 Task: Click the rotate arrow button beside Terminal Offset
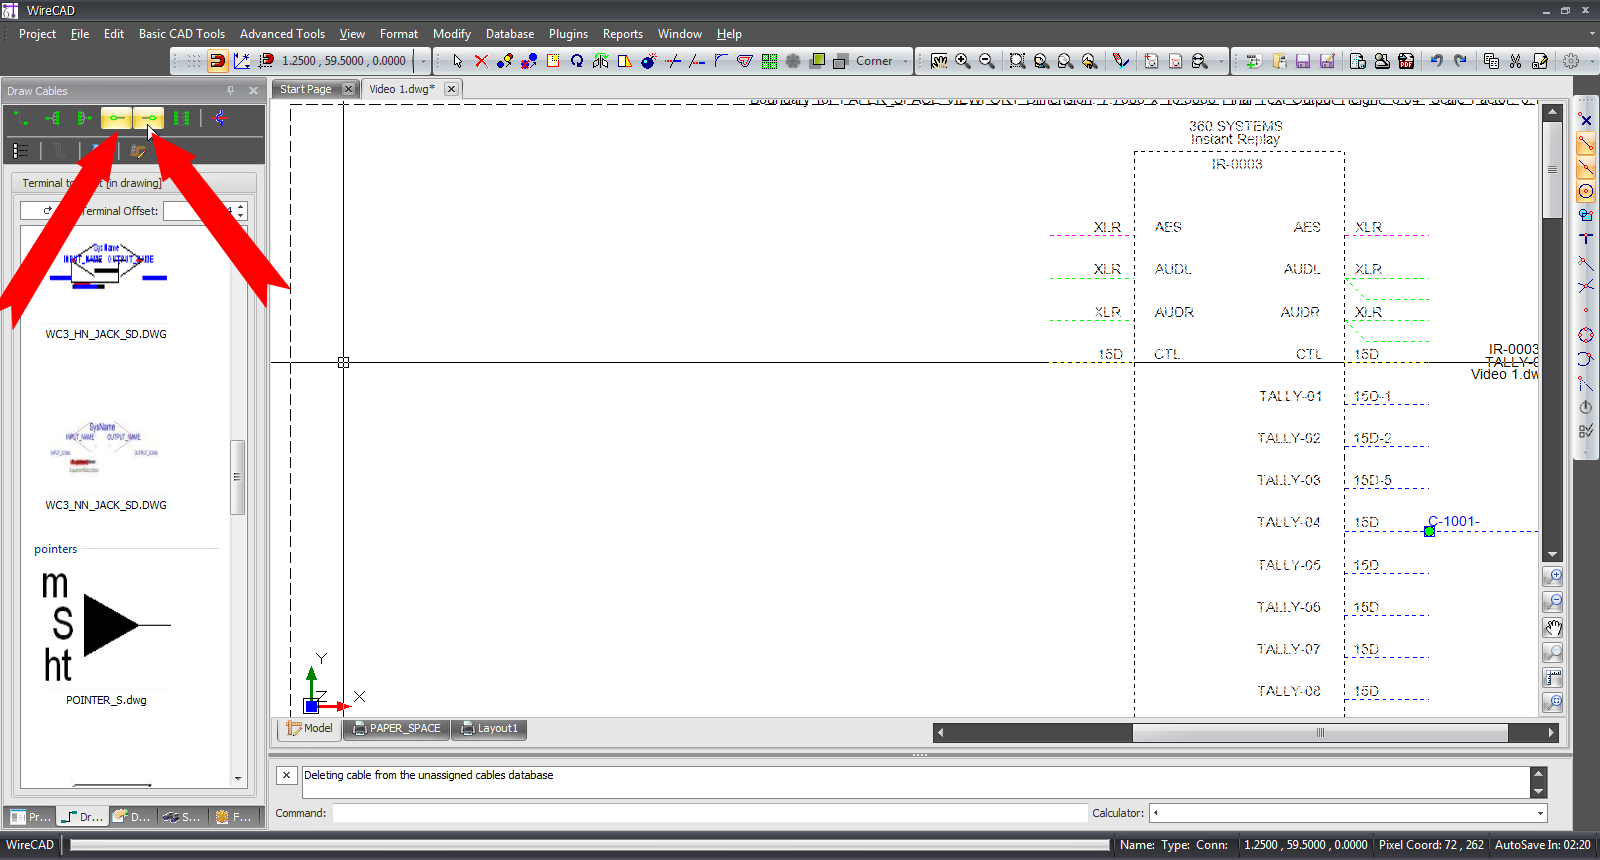point(47,211)
